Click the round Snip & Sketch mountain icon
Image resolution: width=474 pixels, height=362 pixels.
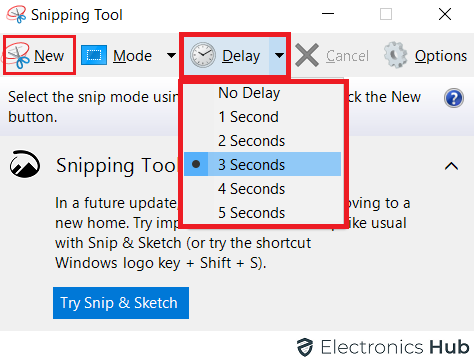(25, 164)
